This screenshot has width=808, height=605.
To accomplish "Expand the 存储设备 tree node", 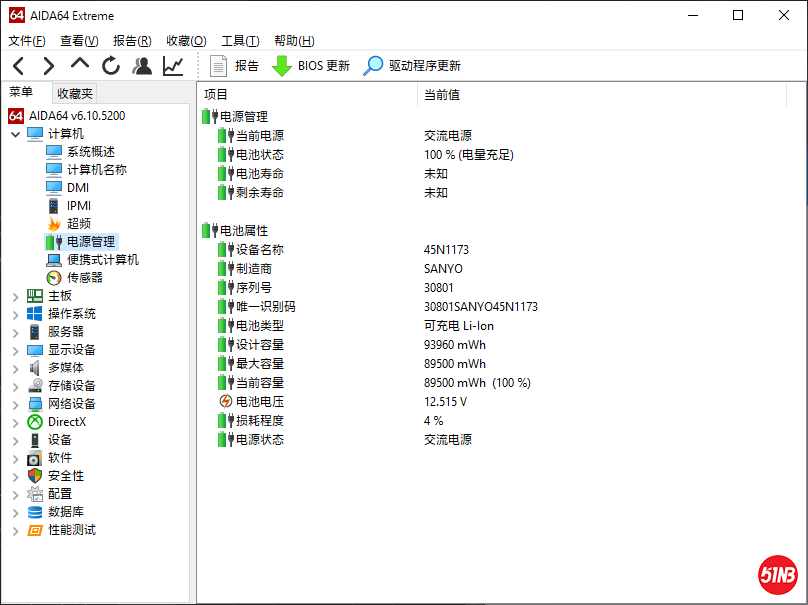I will point(16,385).
